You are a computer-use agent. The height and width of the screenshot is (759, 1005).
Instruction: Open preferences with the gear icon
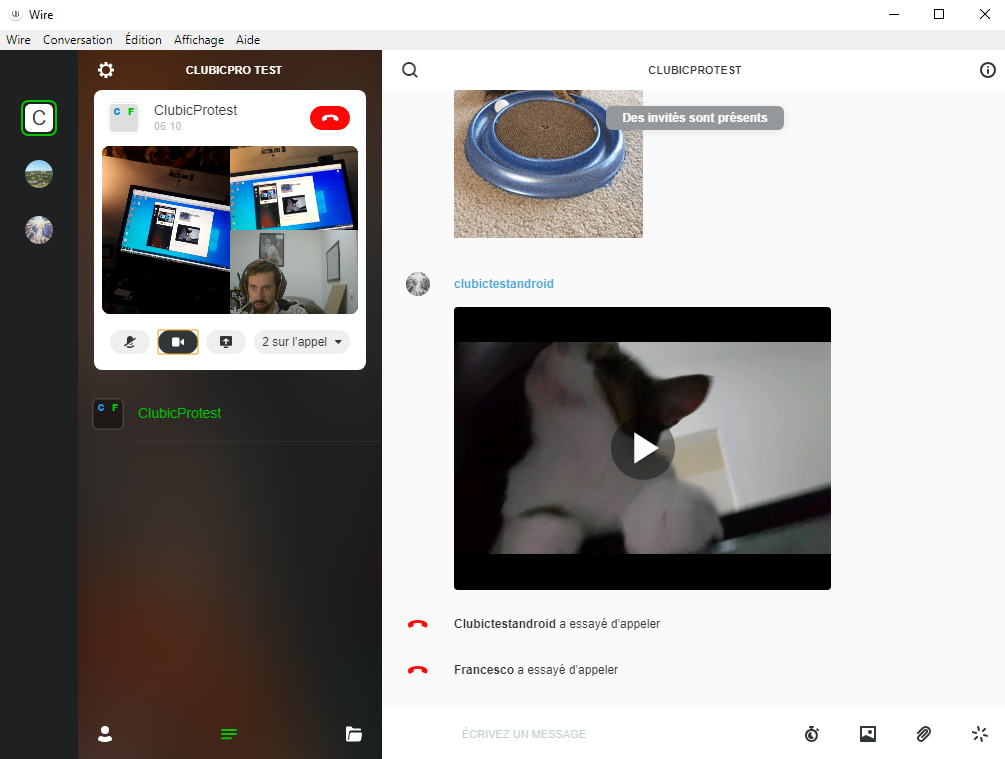click(106, 70)
